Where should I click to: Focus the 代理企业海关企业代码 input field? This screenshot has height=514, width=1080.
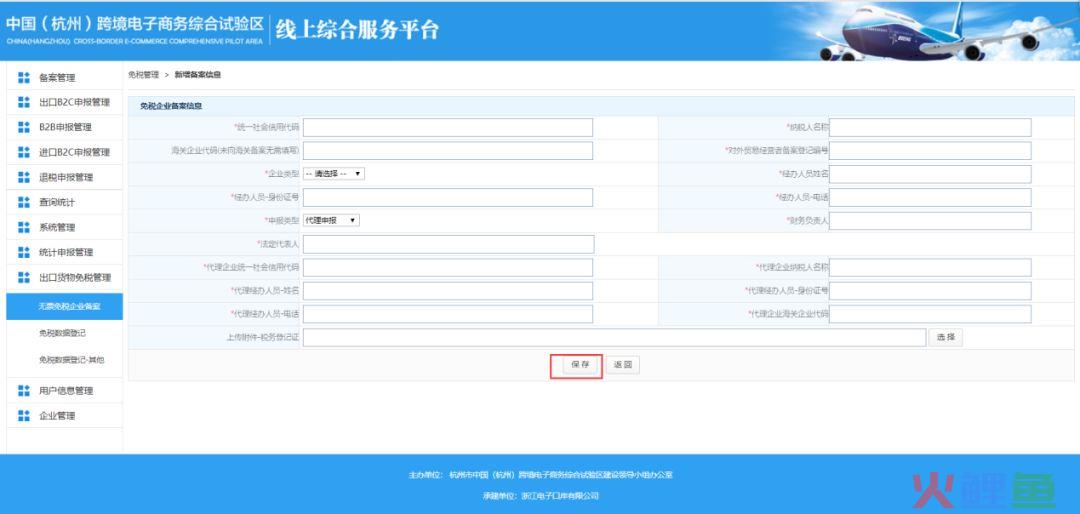pyautogui.click(x=931, y=314)
